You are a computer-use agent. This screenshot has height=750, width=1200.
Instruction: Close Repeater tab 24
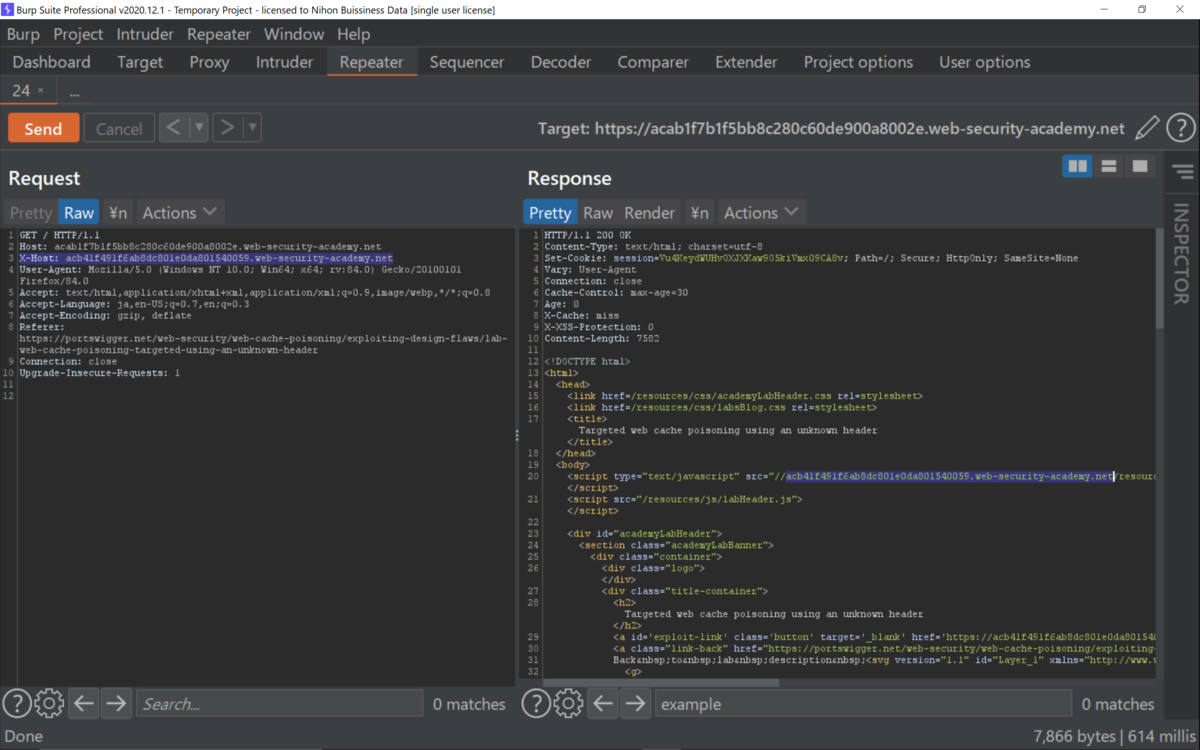41,91
